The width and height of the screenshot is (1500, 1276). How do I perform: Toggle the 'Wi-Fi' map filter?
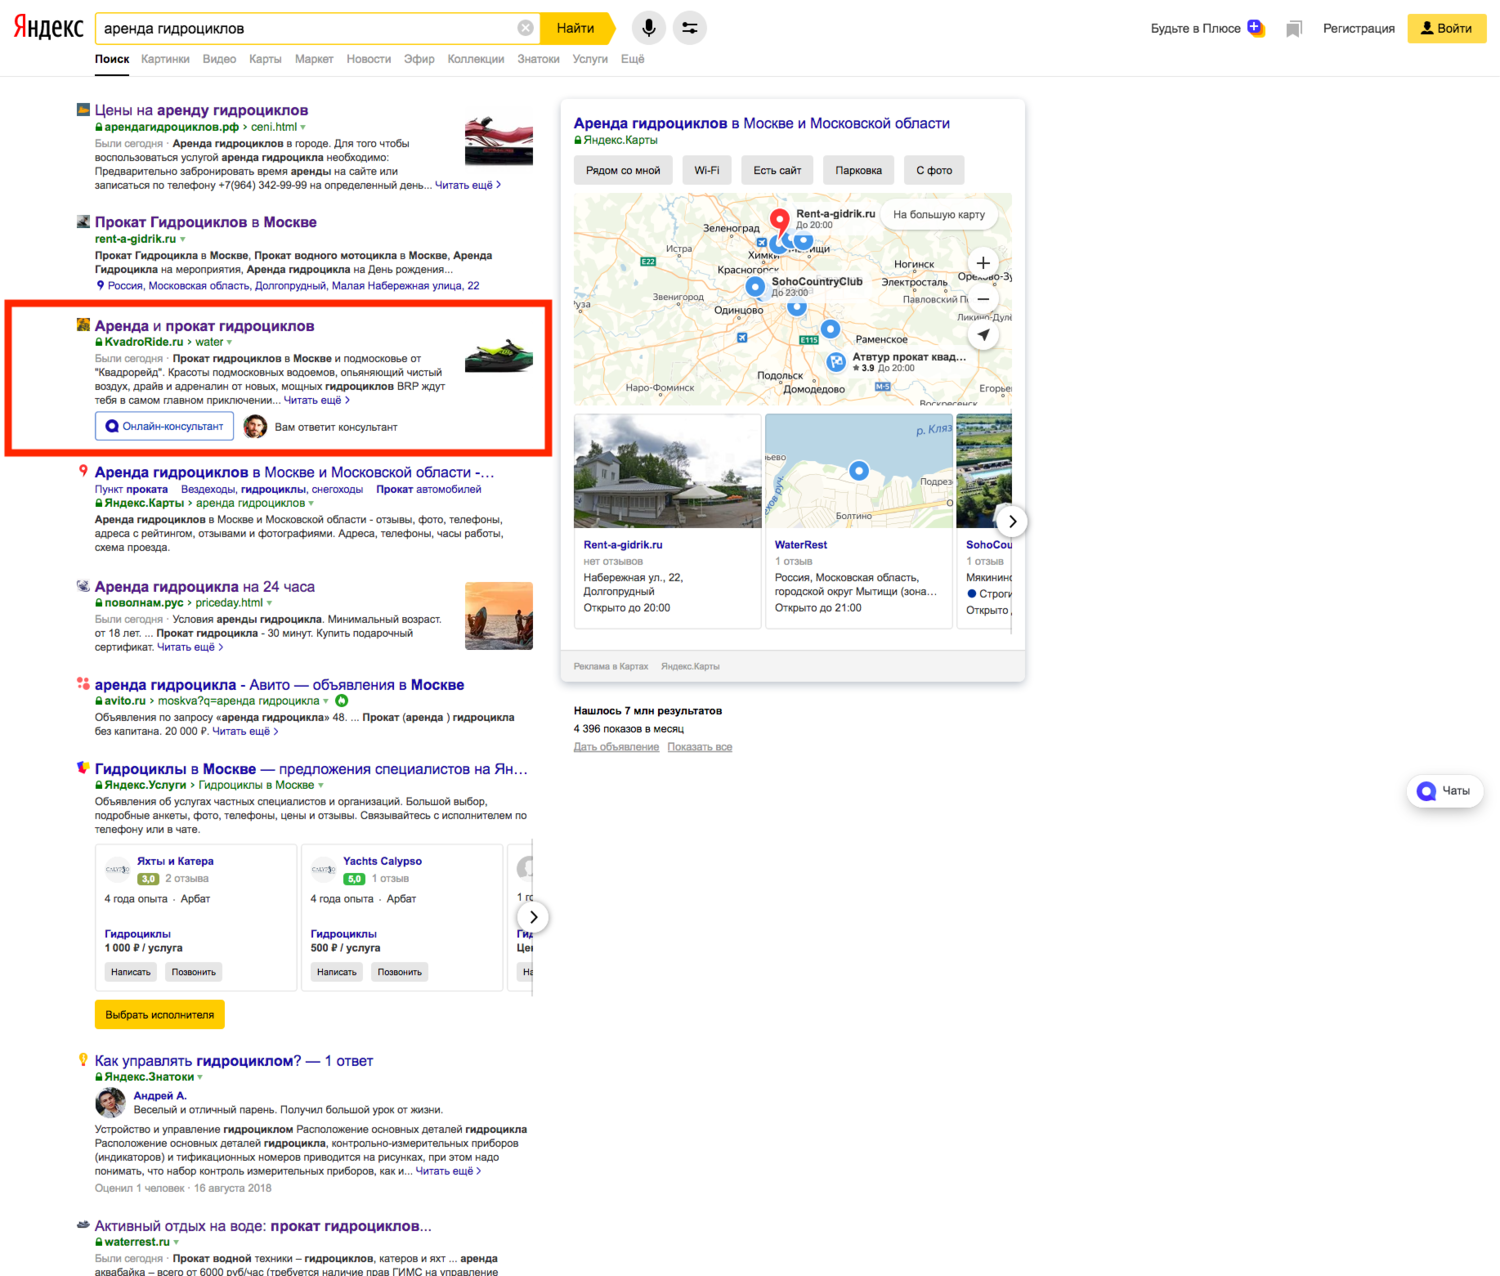(x=707, y=170)
